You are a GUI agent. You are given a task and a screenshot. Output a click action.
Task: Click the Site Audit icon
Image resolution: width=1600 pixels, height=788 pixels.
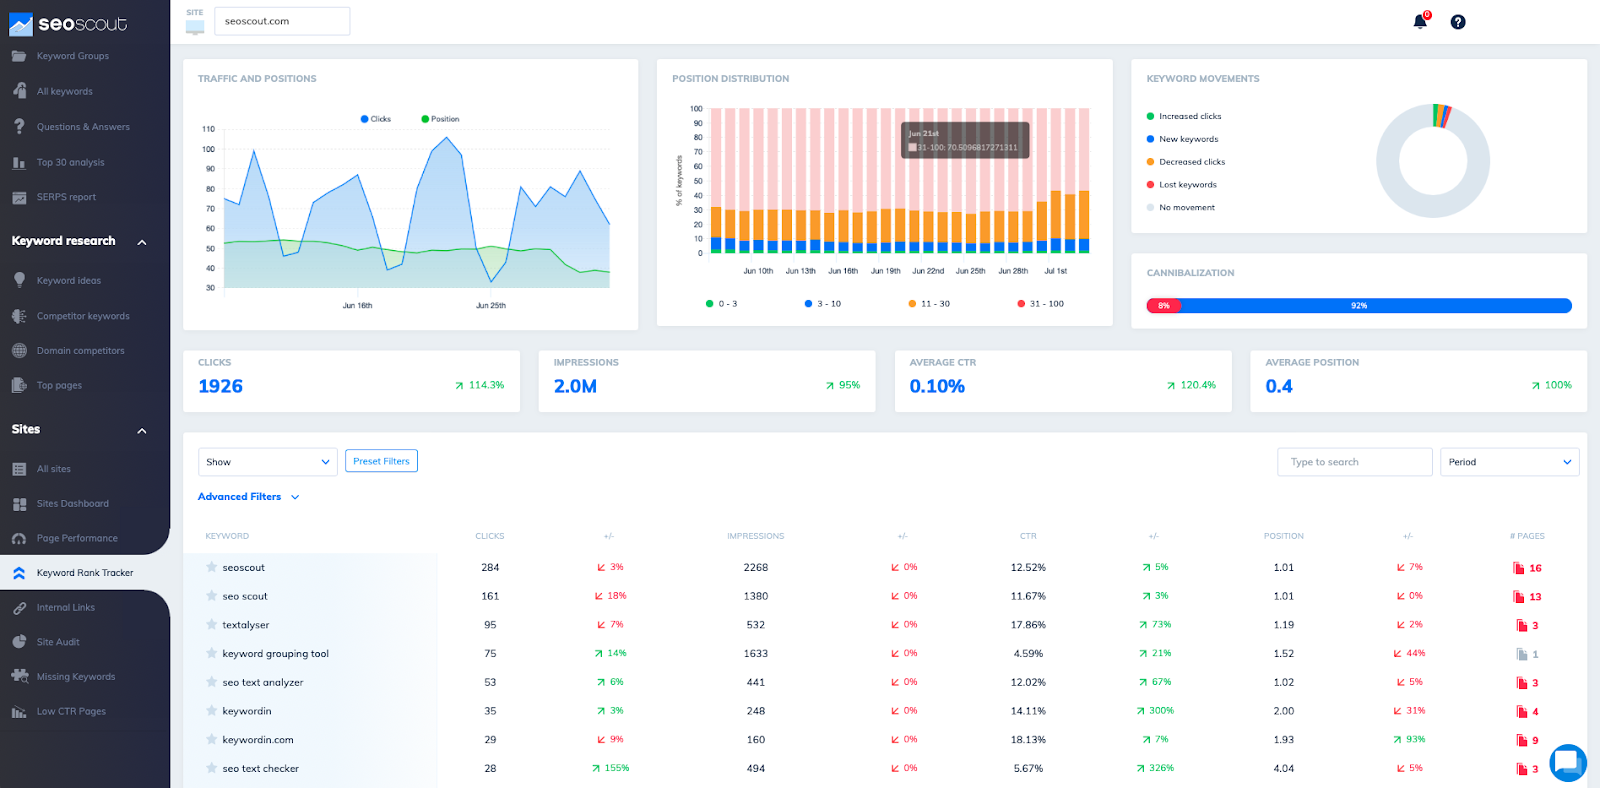(x=19, y=642)
